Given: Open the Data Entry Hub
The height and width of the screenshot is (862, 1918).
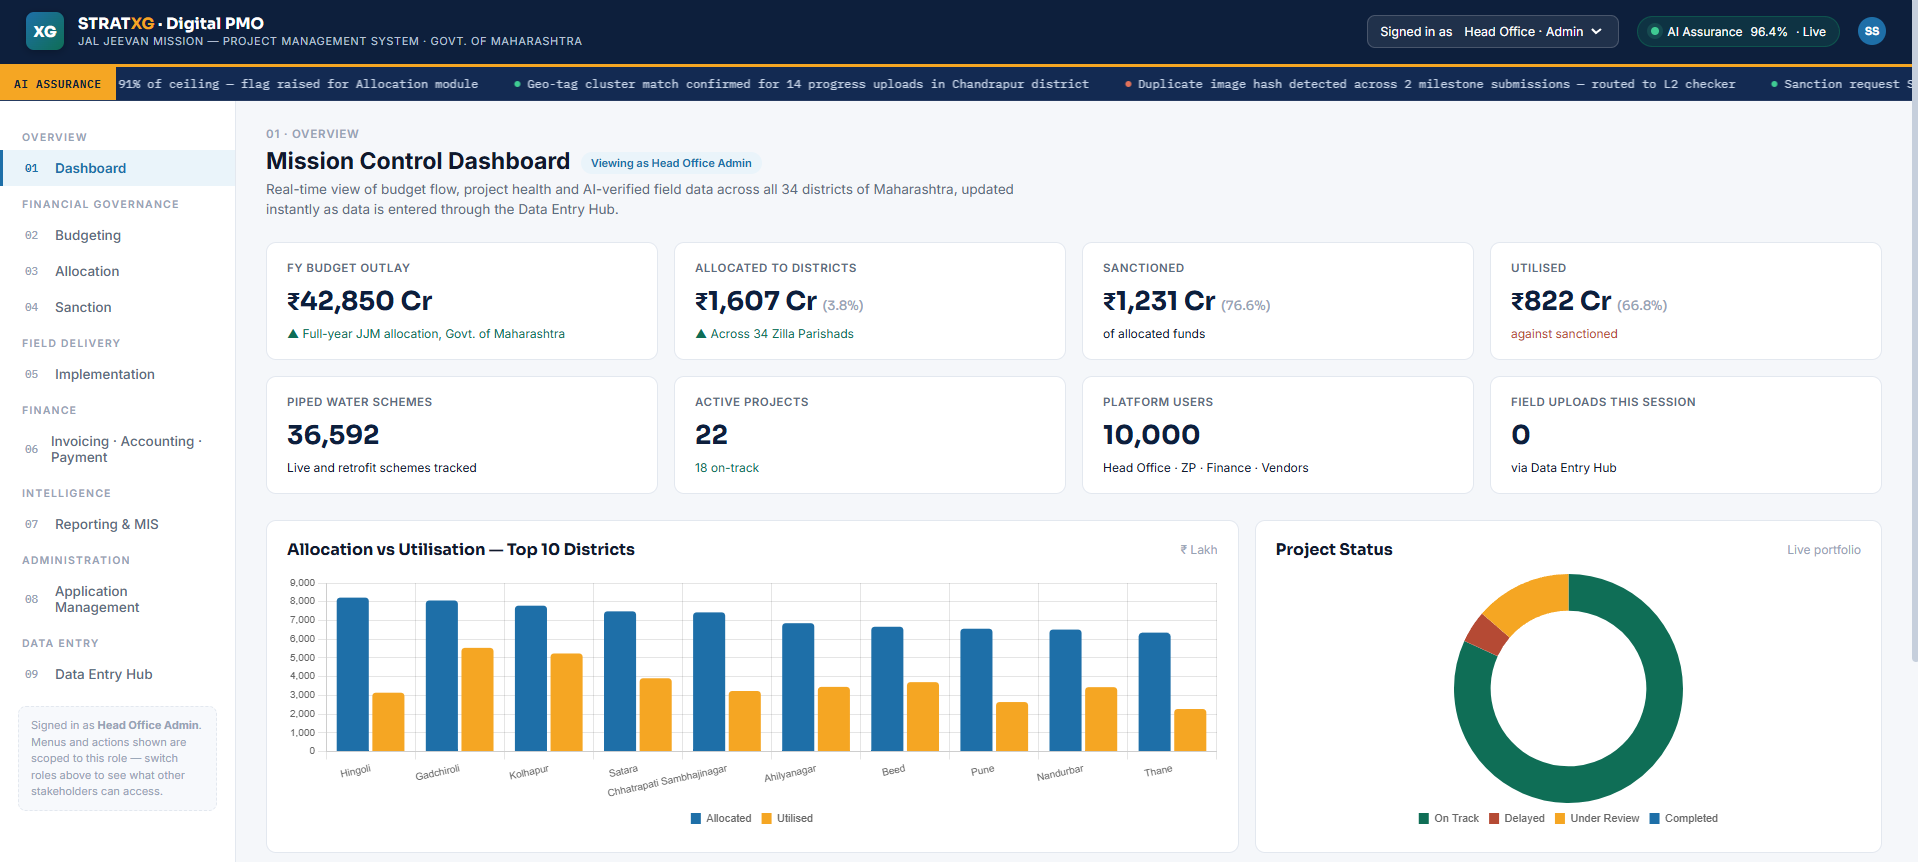Looking at the screenshot, I should tap(118, 674).
